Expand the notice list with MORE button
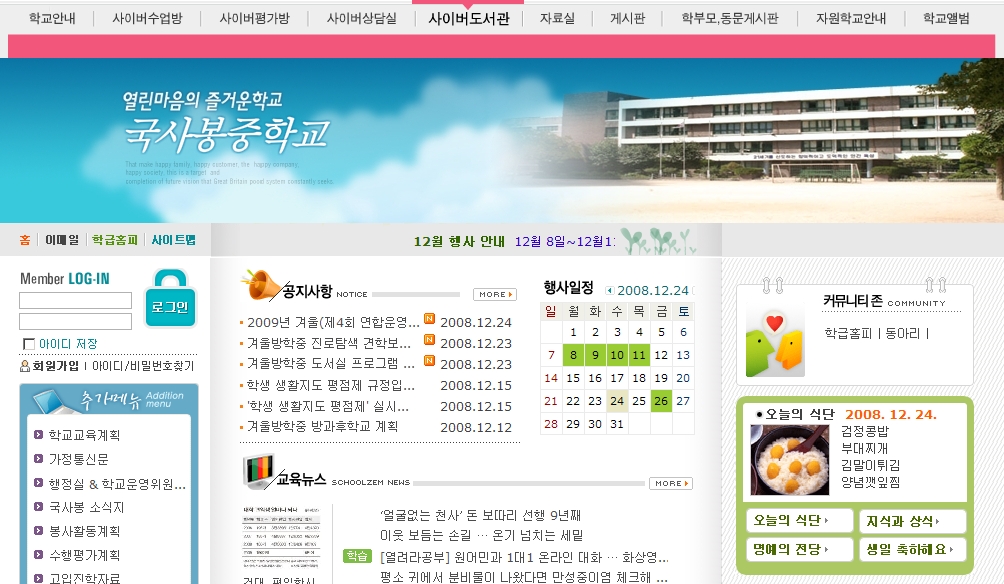Screen dimensions: 1004x584 (494, 295)
